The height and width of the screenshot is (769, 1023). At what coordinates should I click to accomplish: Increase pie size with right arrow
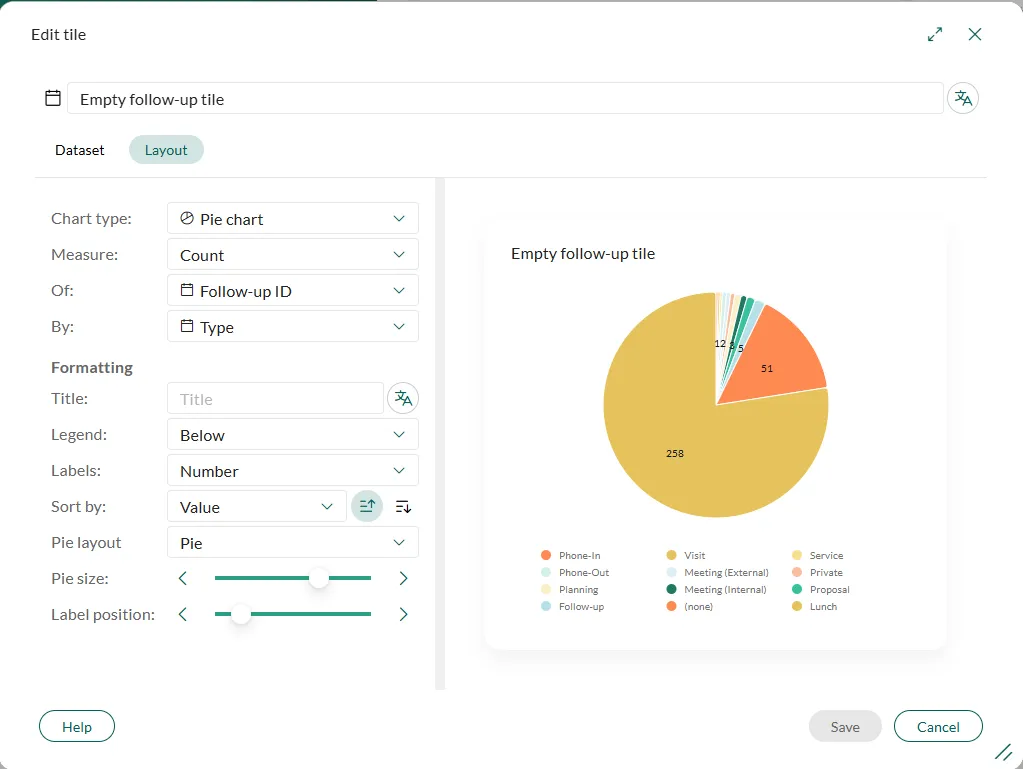[403, 578]
